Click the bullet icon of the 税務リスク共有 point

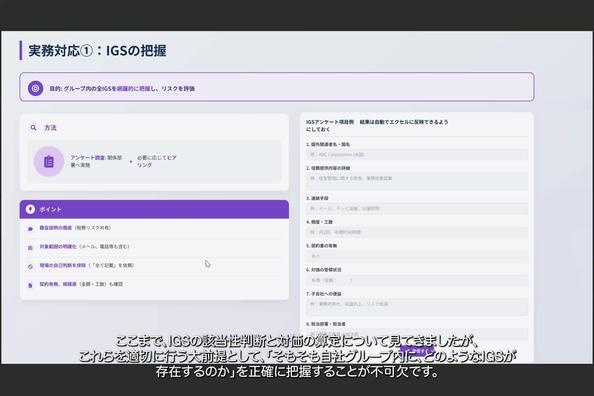click(x=30, y=229)
